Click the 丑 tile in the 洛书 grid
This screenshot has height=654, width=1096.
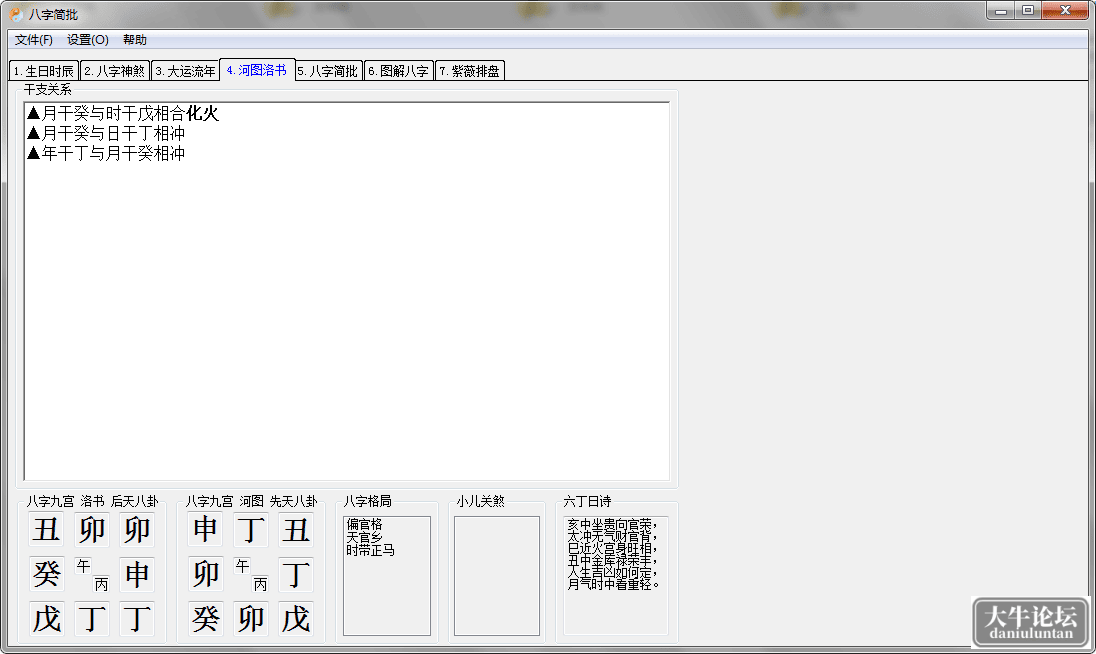[47, 529]
